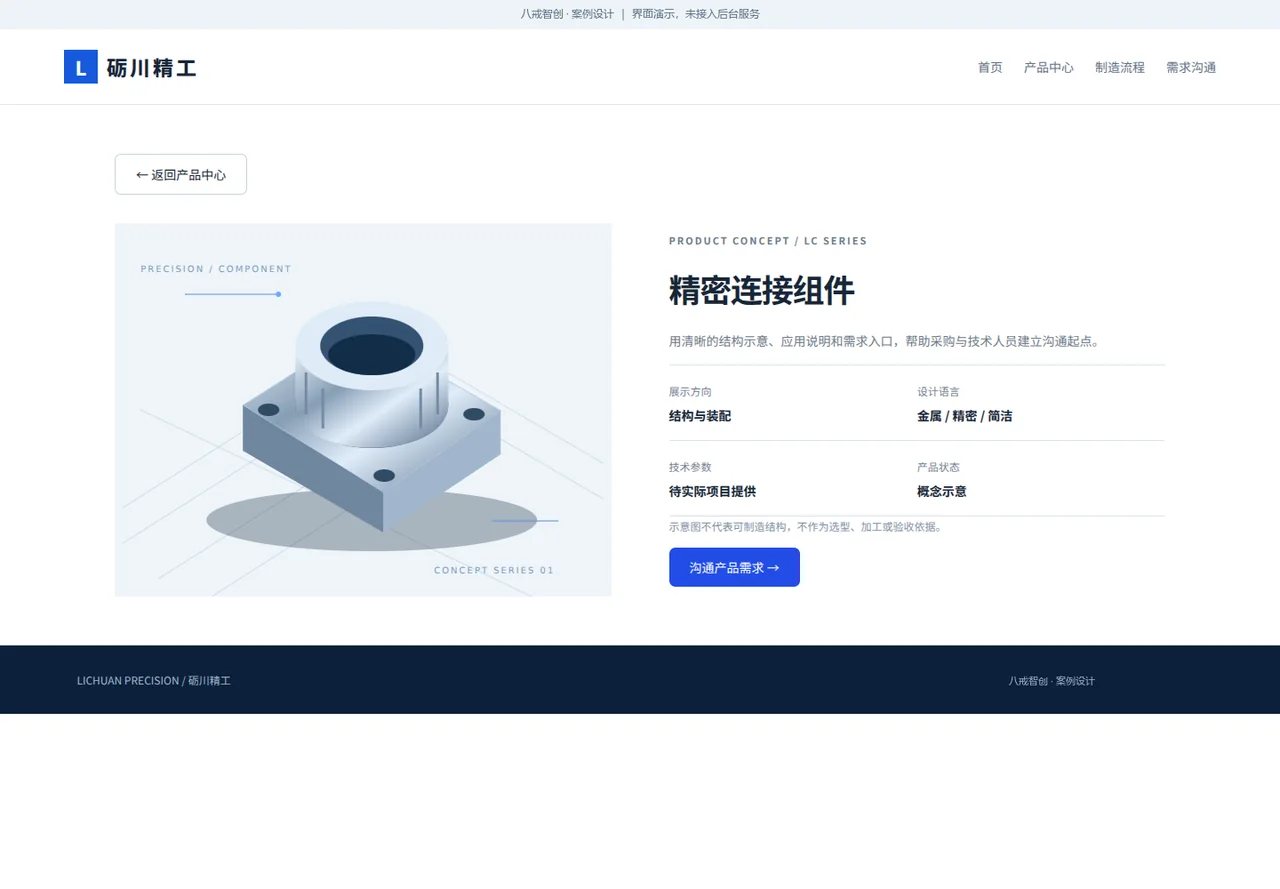This screenshot has height=889, width=1280.
Task: Click the product description paragraph starting 用清晰的结构示意
Action: (x=885, y=341)
